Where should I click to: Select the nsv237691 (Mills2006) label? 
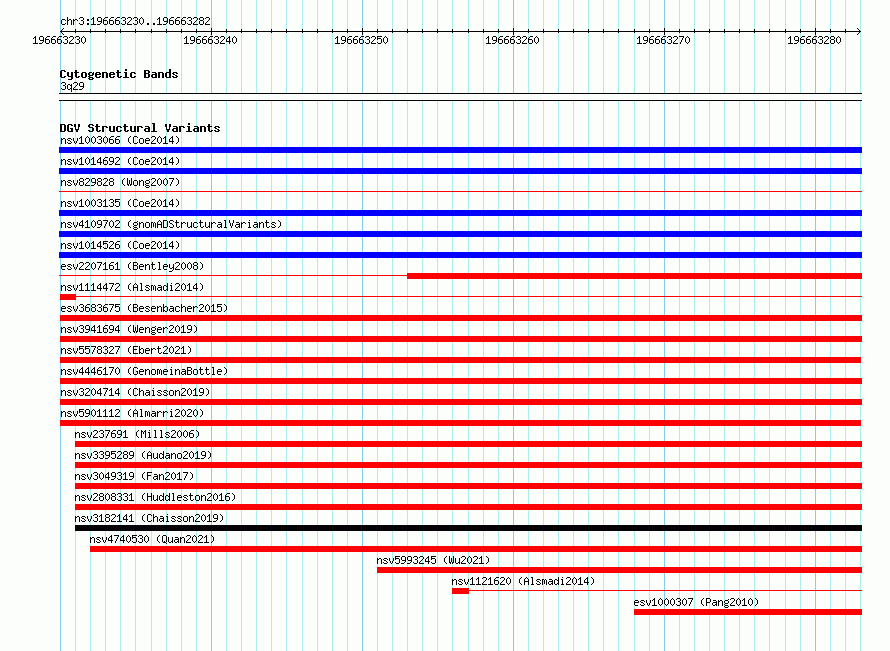tap(137, 434)
